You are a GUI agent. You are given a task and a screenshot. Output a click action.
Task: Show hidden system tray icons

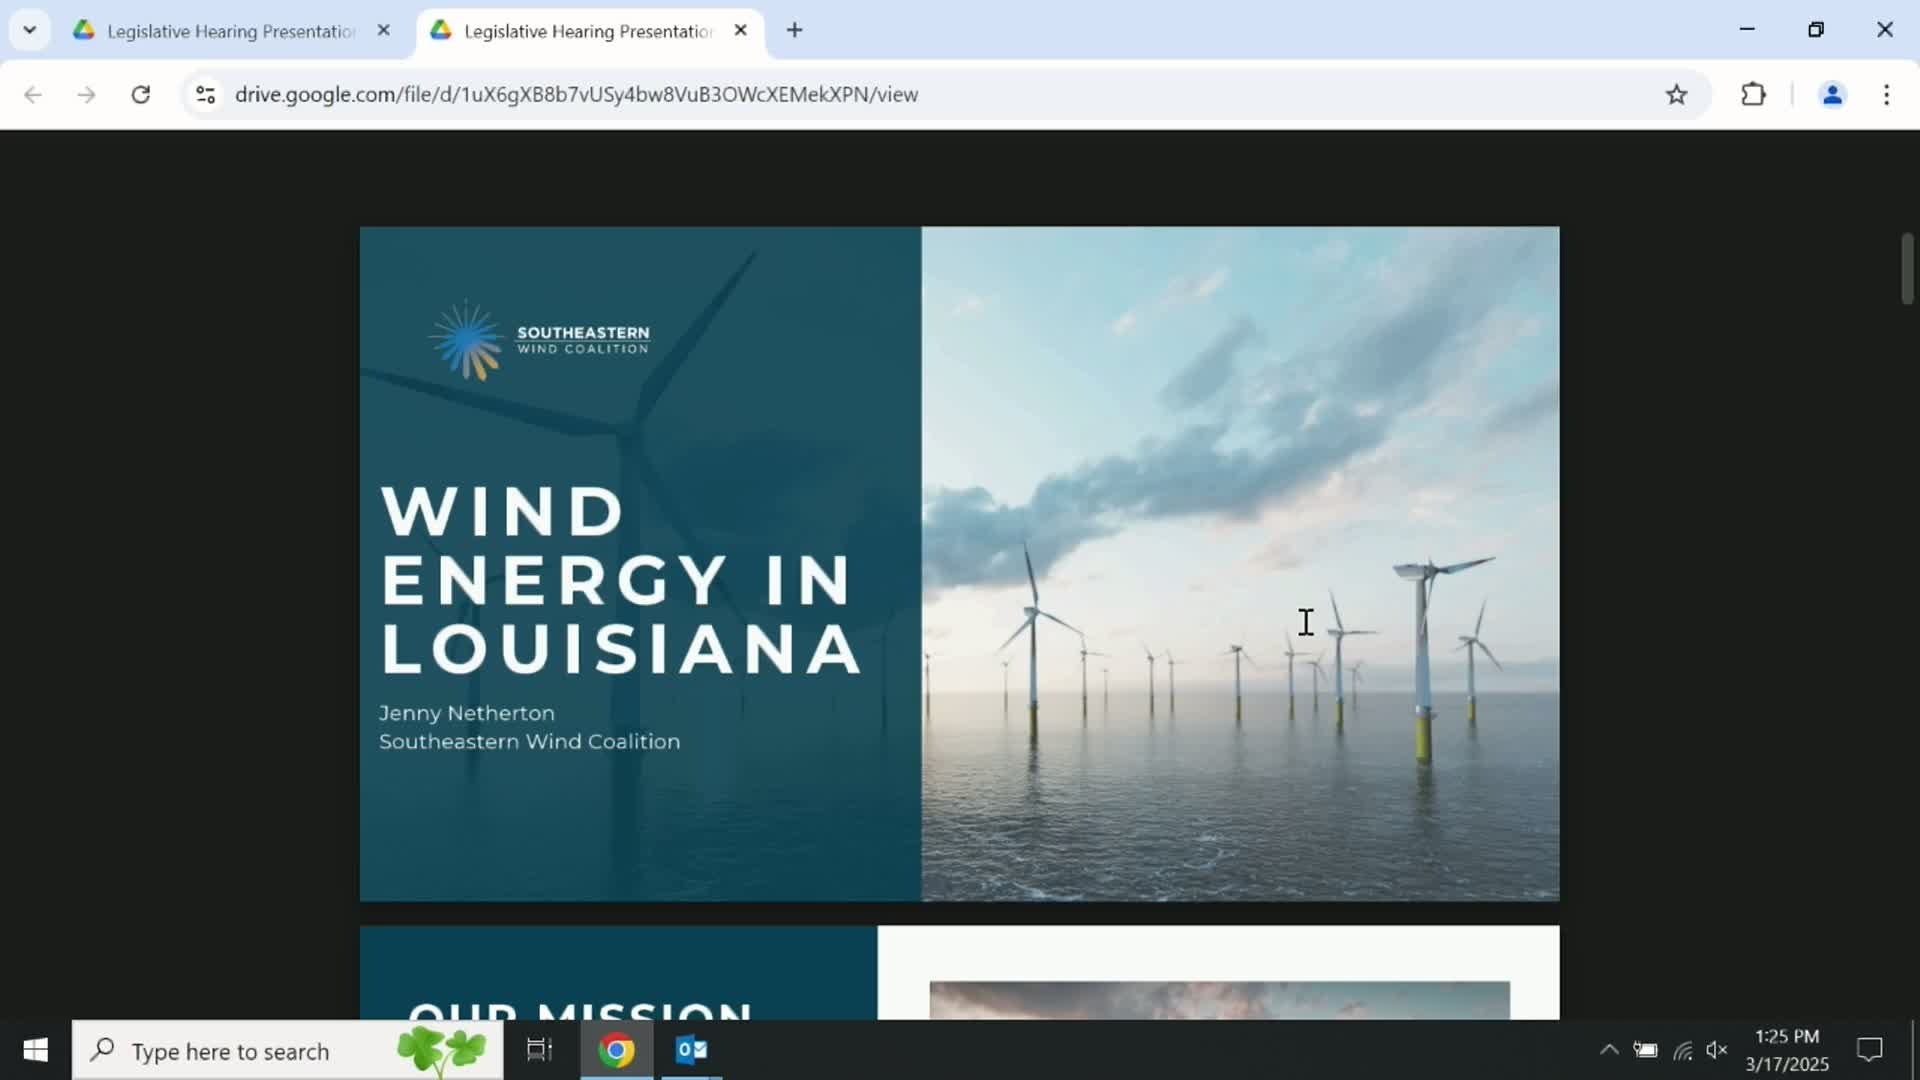tap(1608, 1050)
